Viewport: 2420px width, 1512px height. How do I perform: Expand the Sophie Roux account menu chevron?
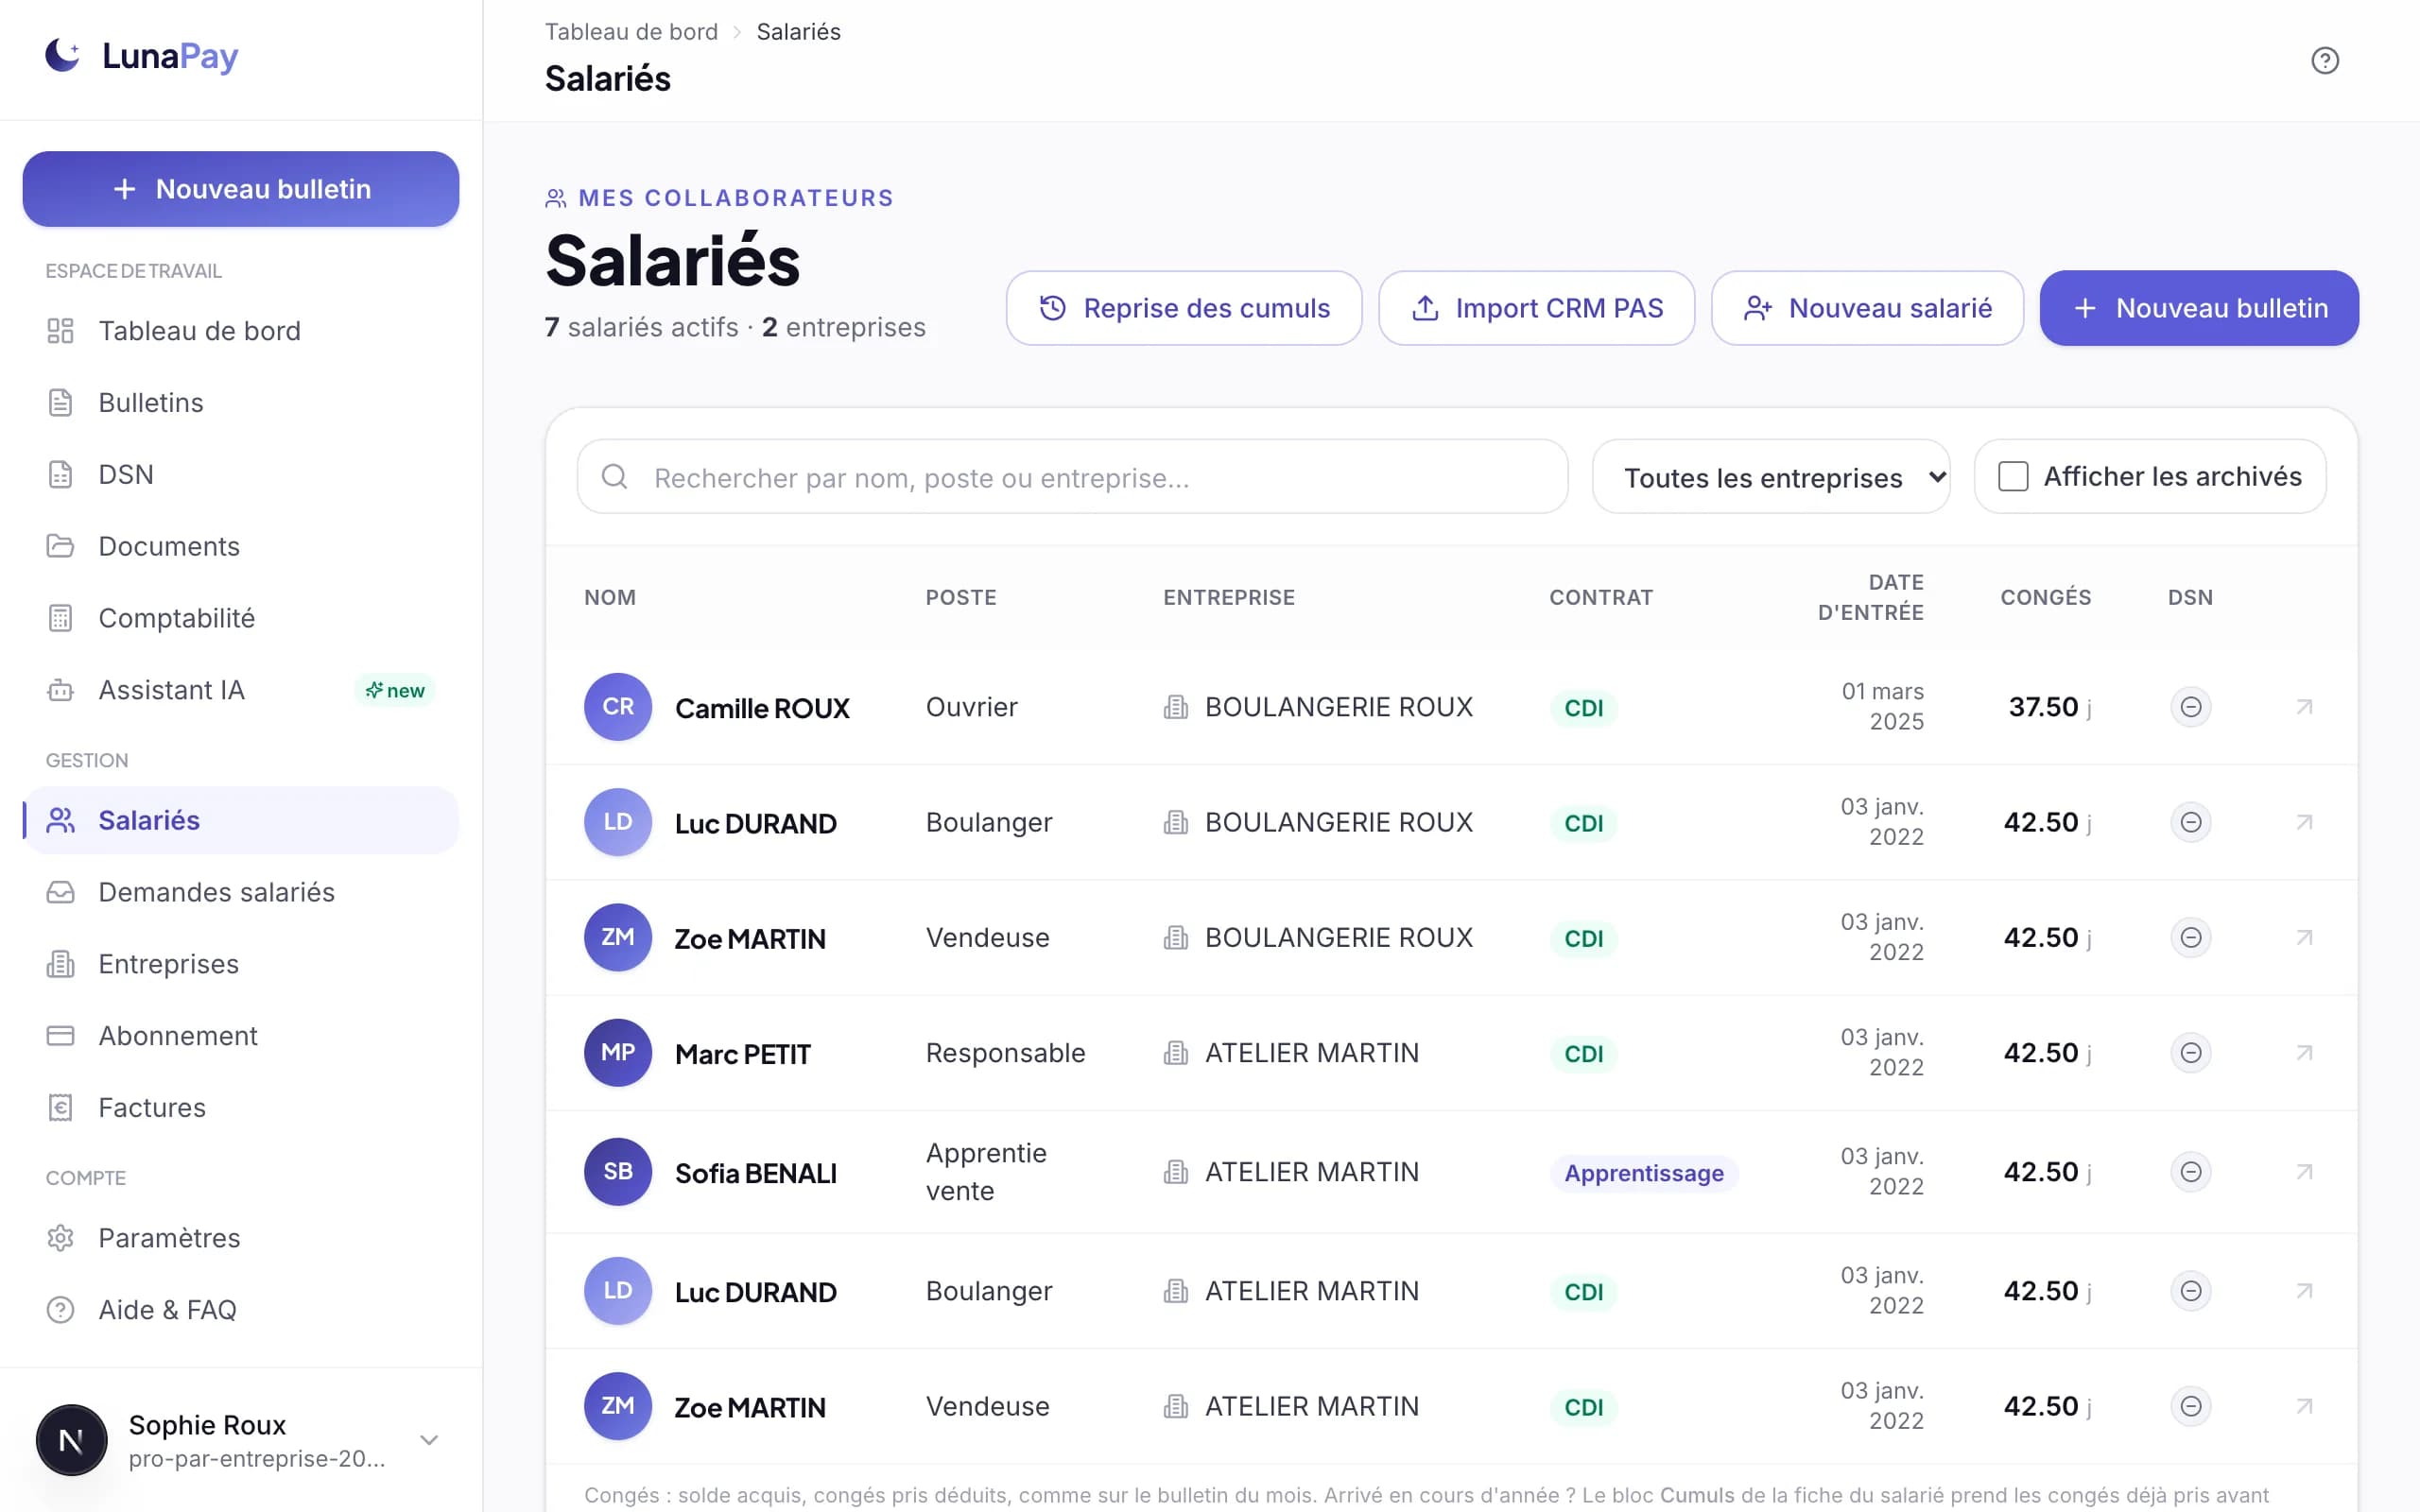(x=429, y=1441)
